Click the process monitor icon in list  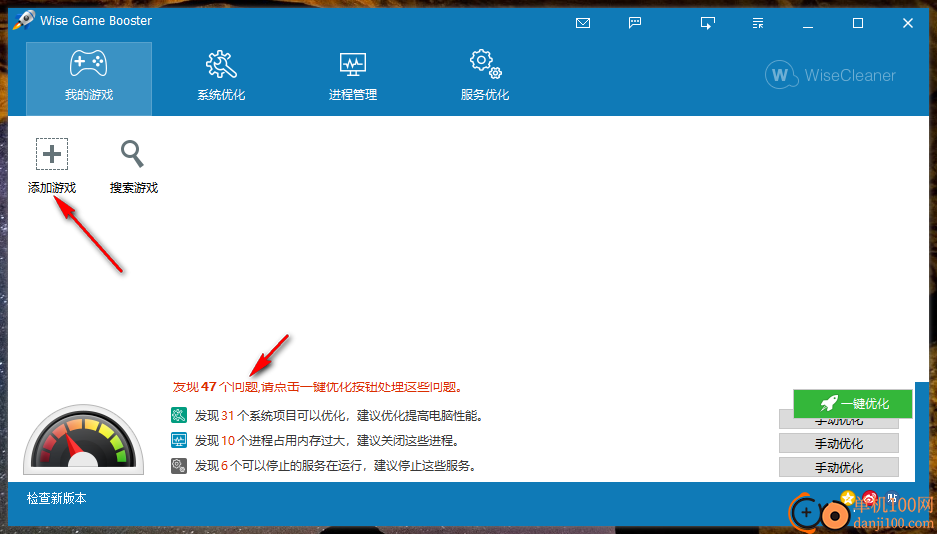(x=179, y=441)
